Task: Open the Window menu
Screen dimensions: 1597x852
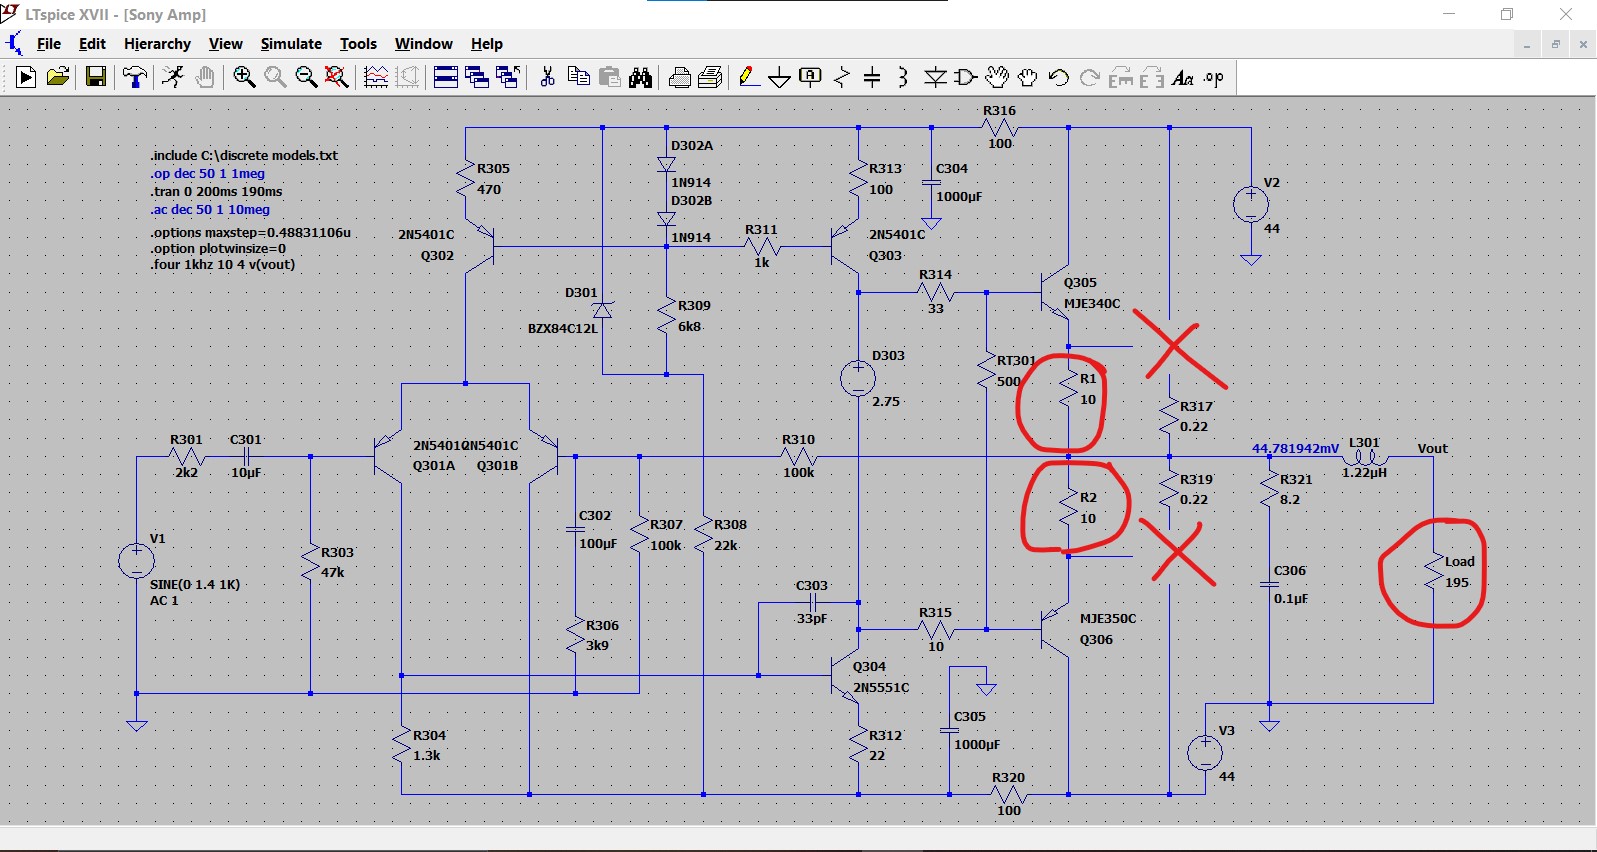Action: coord(423,44)
